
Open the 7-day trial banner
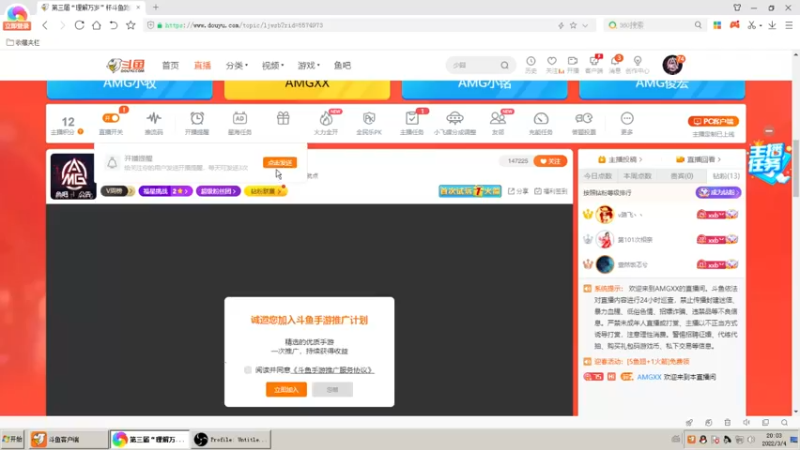tap(470, 191)
